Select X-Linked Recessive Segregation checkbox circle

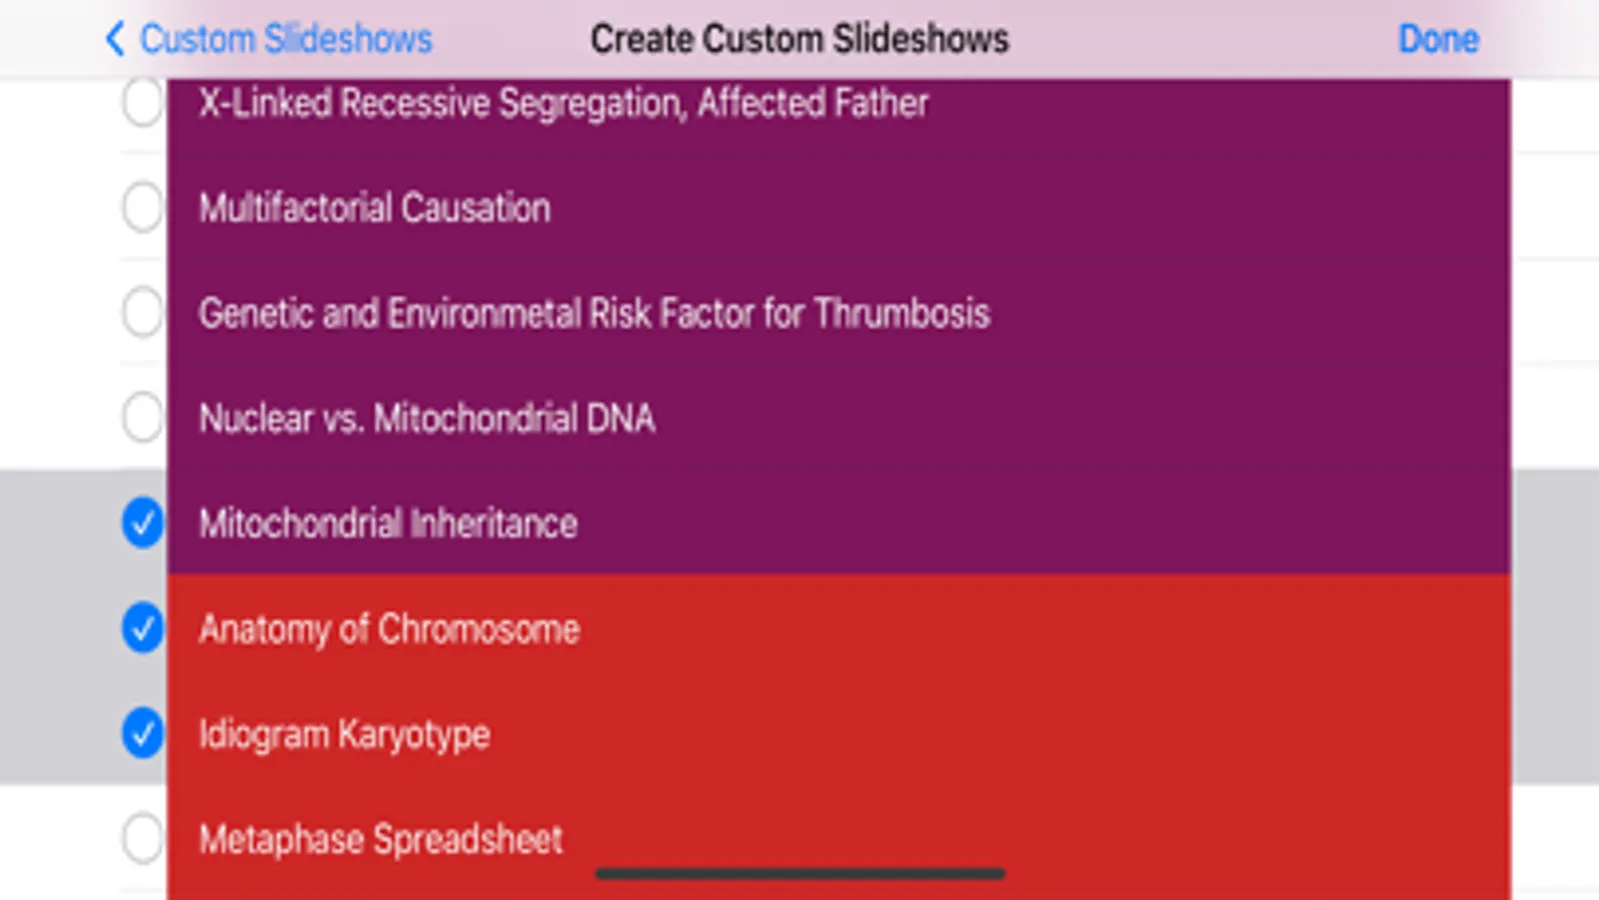[x=142, y=103]
